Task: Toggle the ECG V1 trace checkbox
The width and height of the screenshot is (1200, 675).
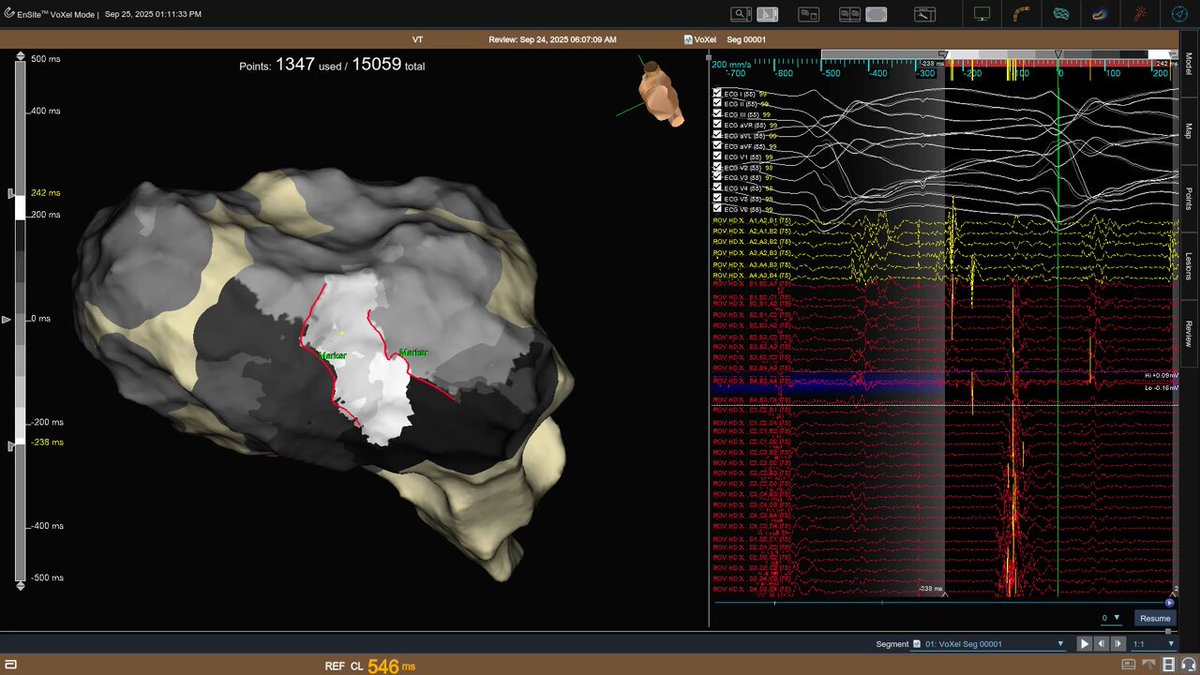Action: [x=717, y=156]
